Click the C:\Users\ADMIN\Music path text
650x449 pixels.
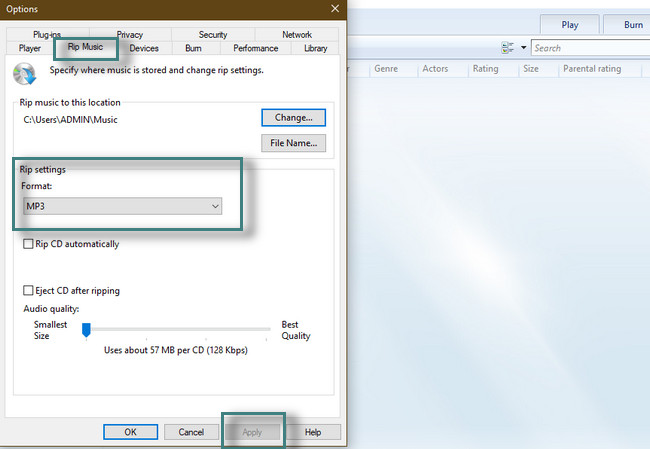point(70,120)
